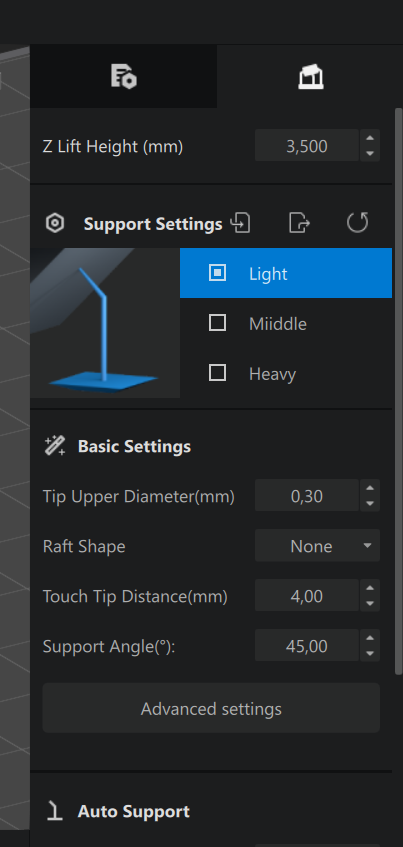Click the magic wand Basic Settings icon
Screen dimensions: 403x847
pyautogui.click(x=55, y=446)
